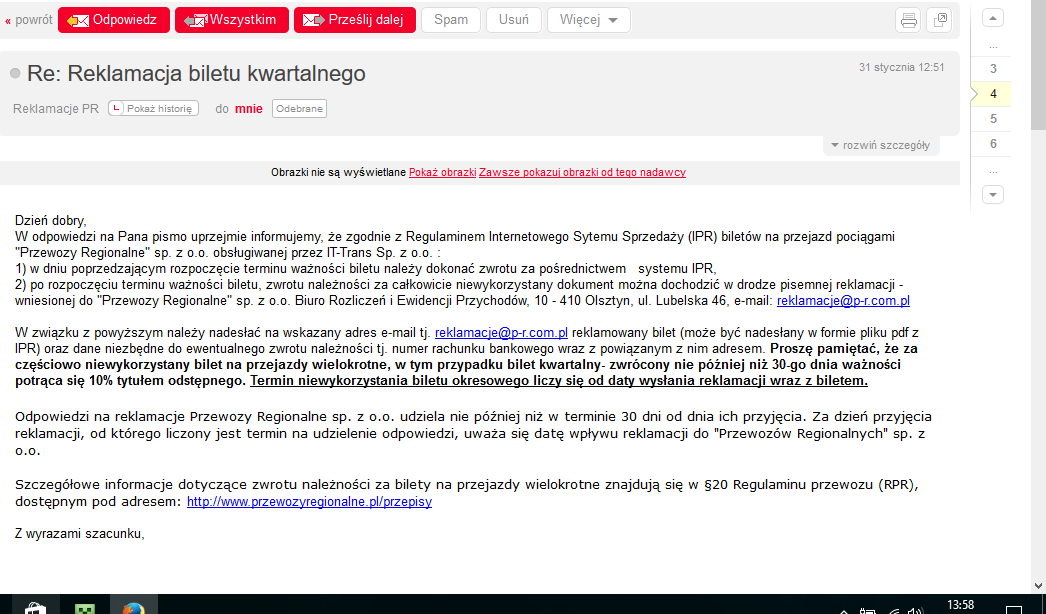This screenshot has width=1046, height=614.
Task: Click the volume icon in system tray
Action: (915, 610)
